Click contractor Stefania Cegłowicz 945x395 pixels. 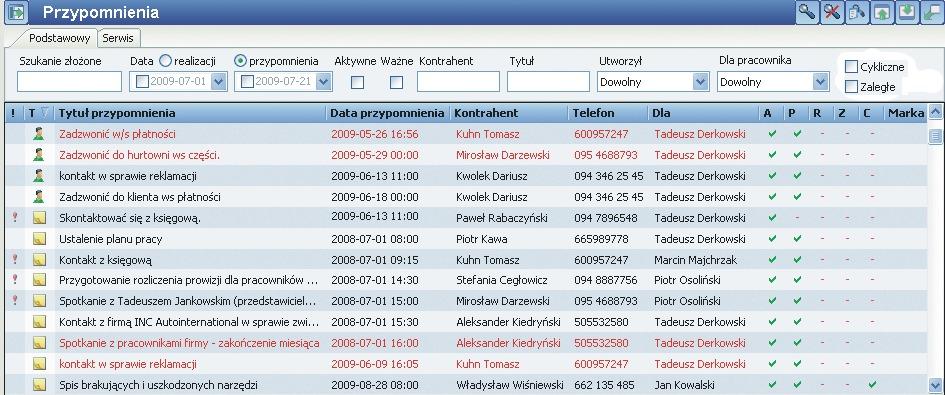coord(501,280)
